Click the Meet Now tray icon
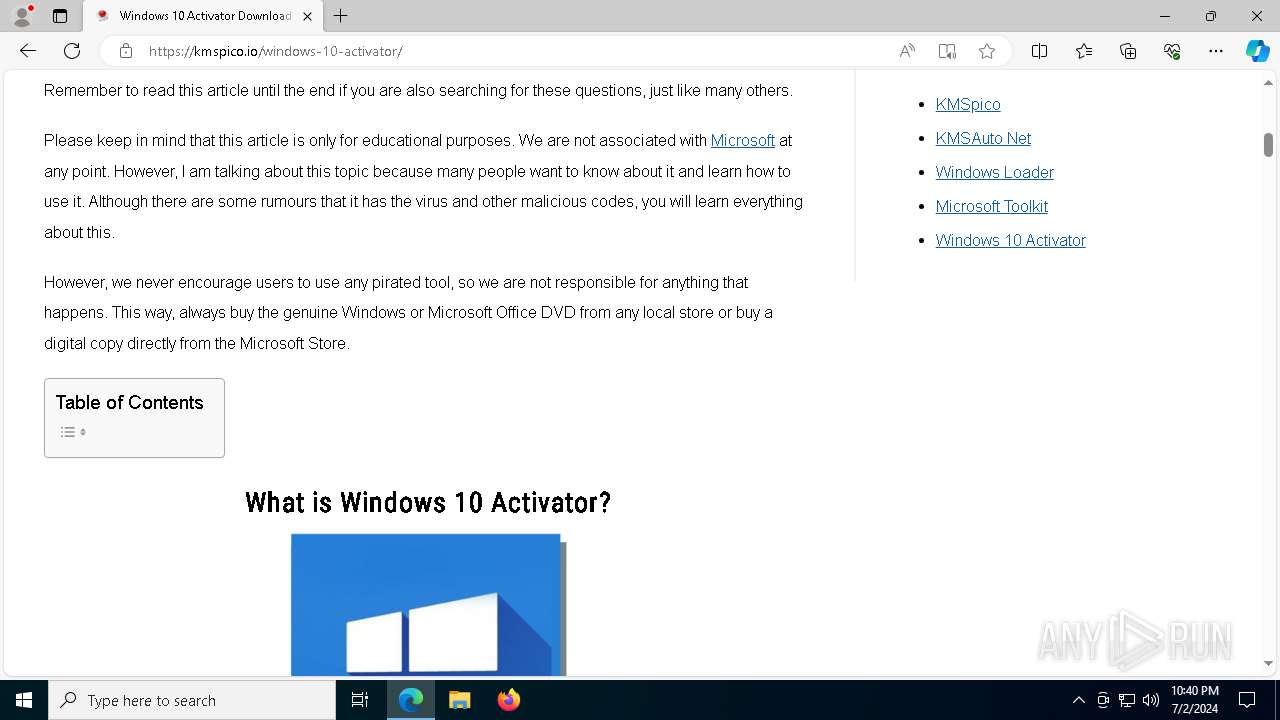This screenshot has height=720, width=1280. click(x=1103, y=700)
